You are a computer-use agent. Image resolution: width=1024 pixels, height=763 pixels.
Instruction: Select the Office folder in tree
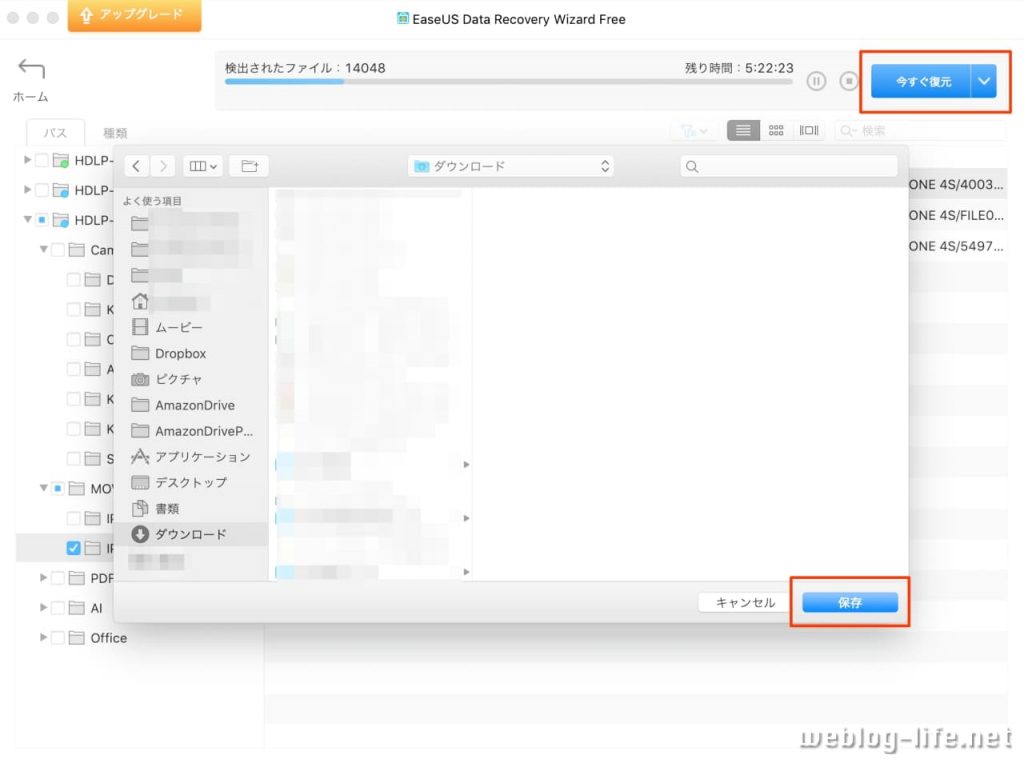(x=108, y=638)
